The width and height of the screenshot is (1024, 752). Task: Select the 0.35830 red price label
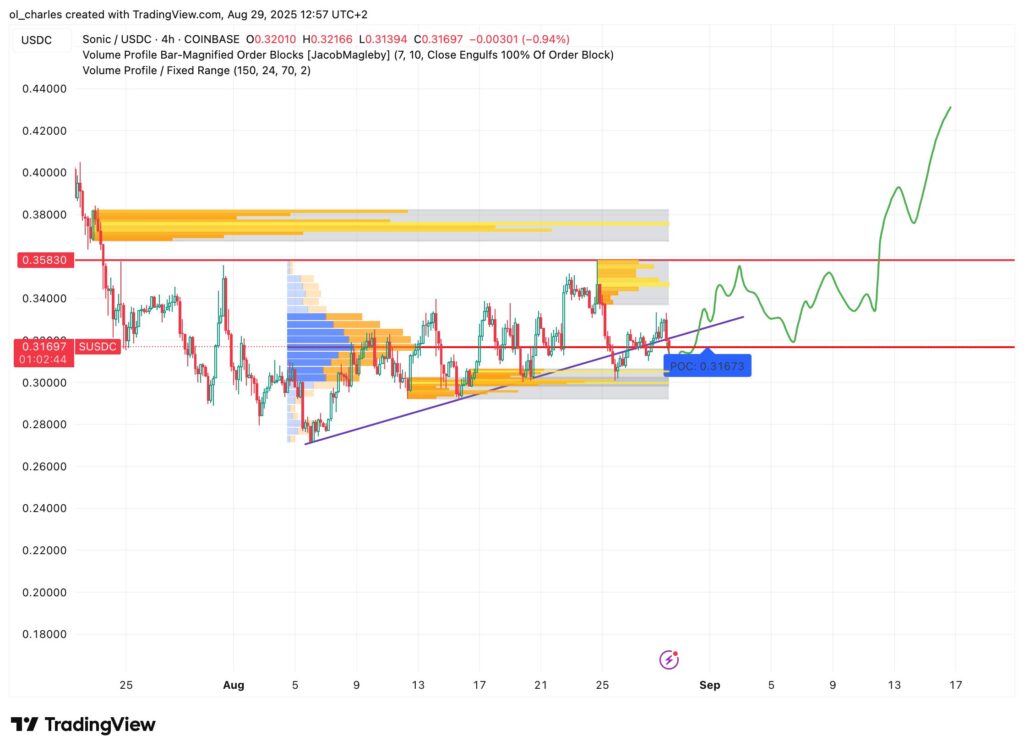click(43, 260)
